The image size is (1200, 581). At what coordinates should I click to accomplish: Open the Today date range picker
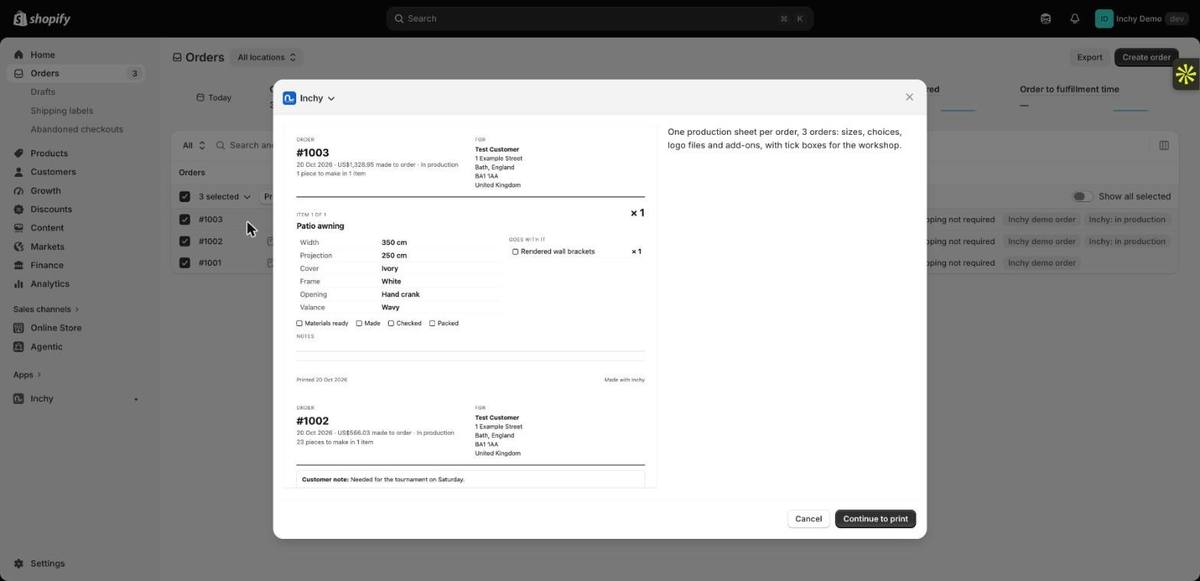pyautogui.click(x=214, y=98)
